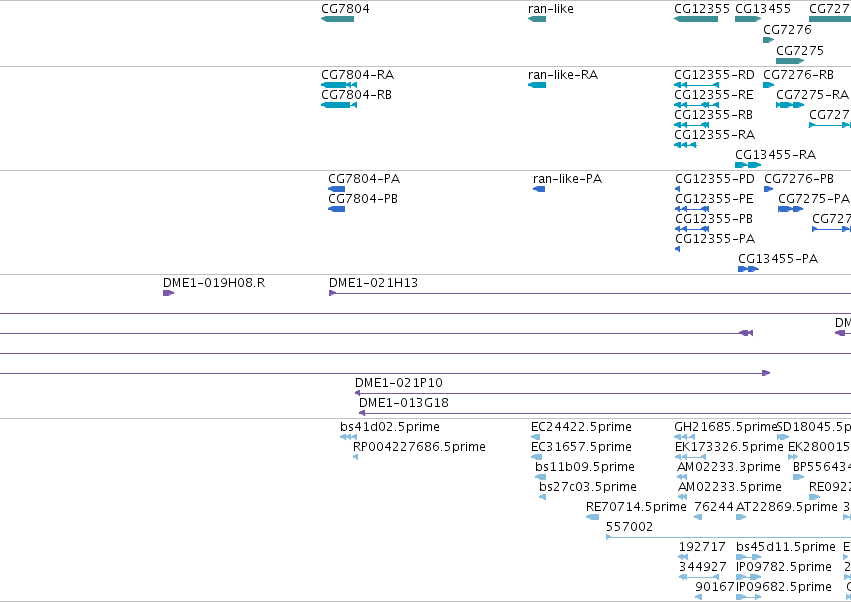Select the ran-like gene label

coord(550,9)
